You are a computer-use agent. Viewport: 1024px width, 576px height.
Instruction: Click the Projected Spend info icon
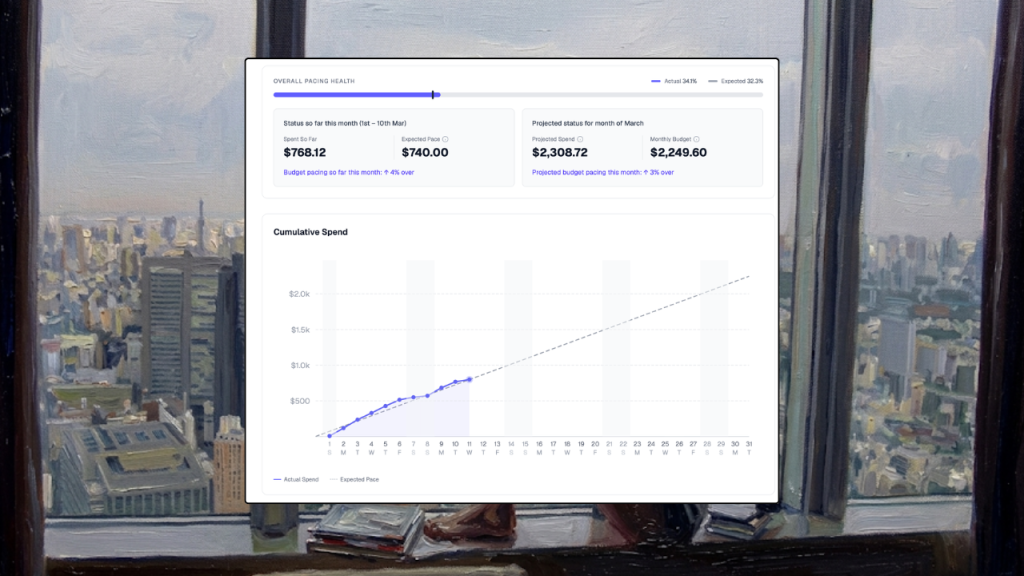(x=579, y=138)
